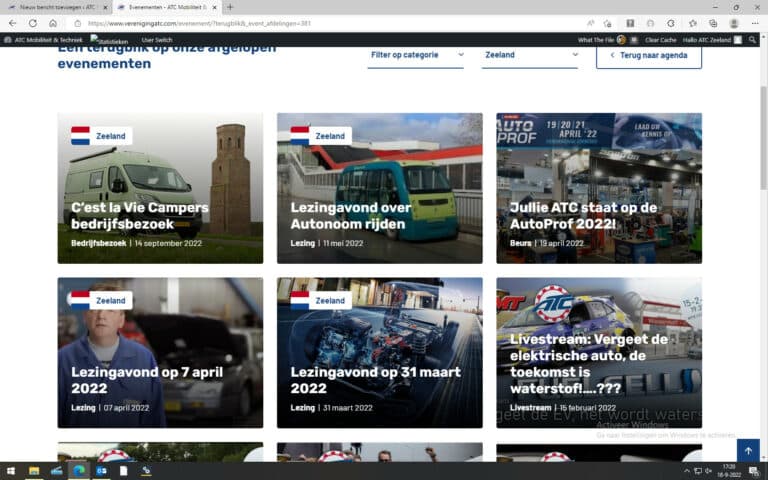The image size is (768, 480).
Task: Click the page vertical scrollbar thumb
Action: point(763,137)
